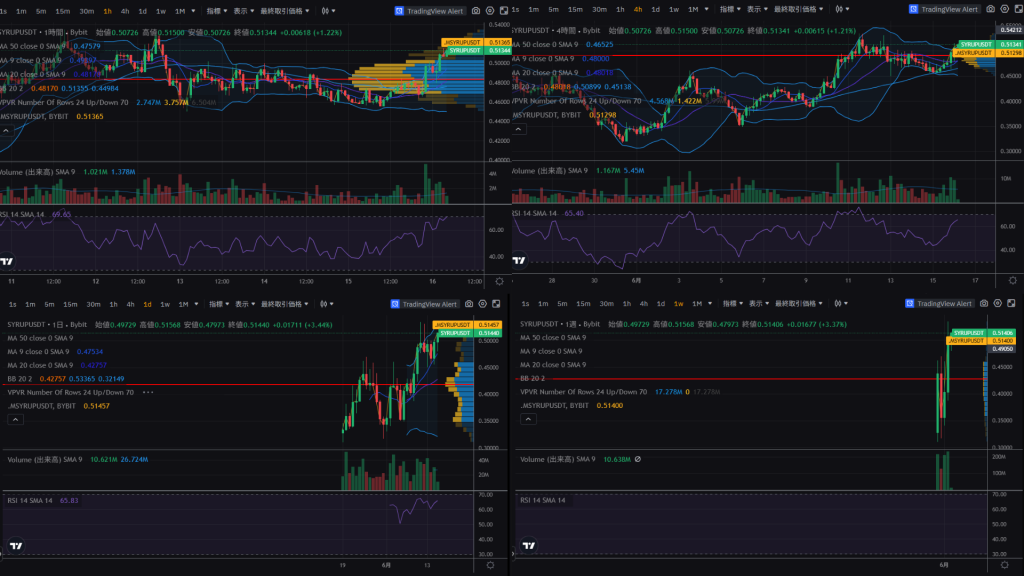Select the 15m timeframe on the 1-hour chart
The width and height of the screenshot is (1024, 576).
(x=63, y=11)
